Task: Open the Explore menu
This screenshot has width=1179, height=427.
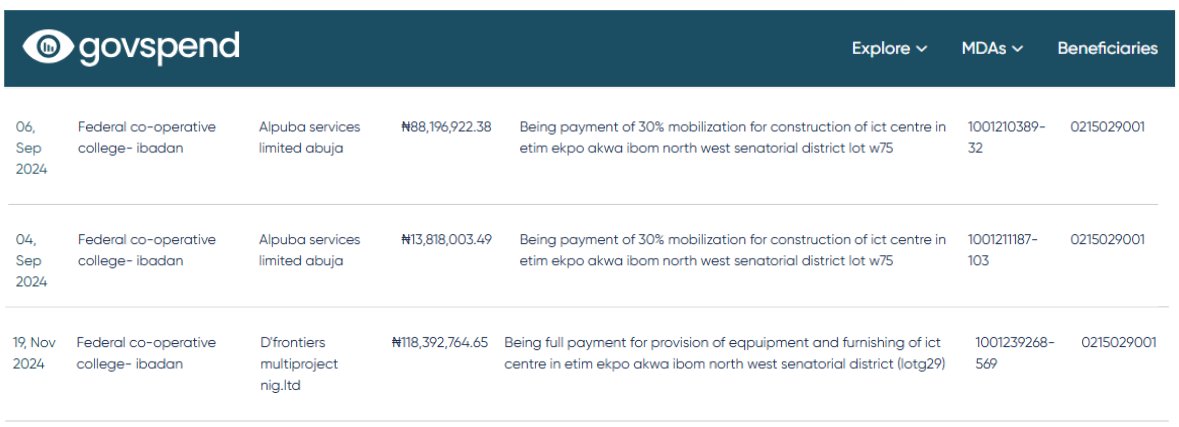Action: pos(881,48)
